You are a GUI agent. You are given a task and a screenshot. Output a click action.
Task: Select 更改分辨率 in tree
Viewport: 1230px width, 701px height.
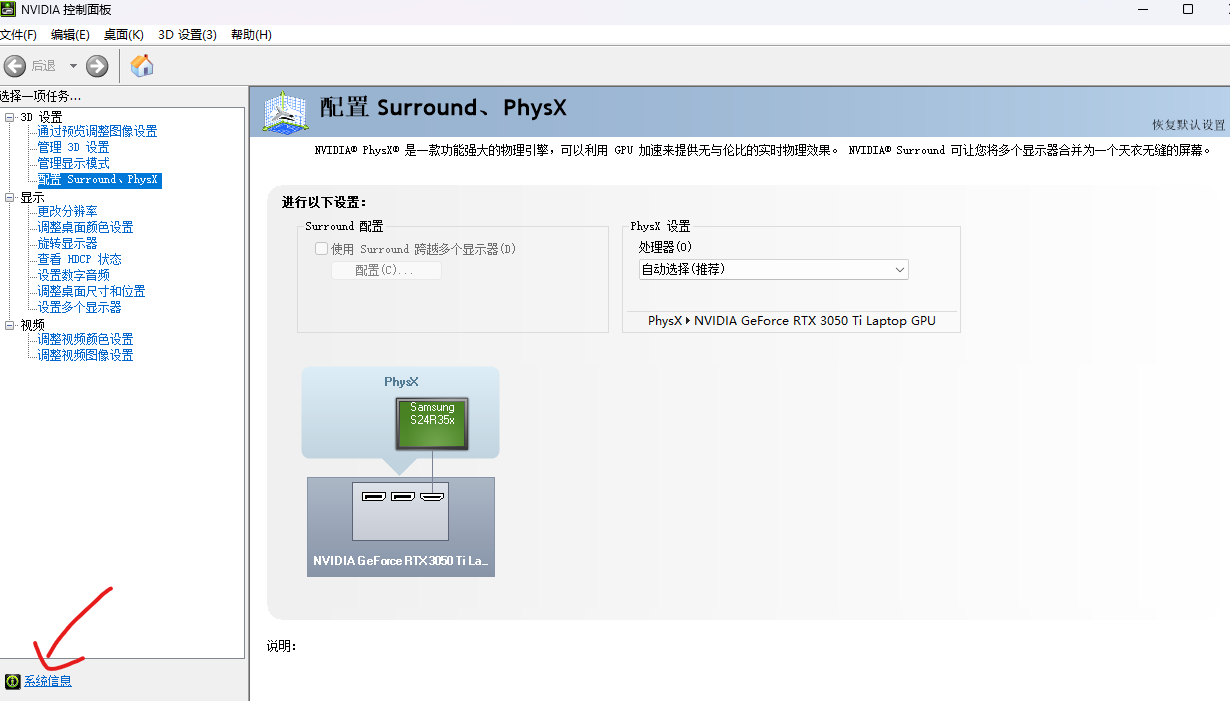[x=67, y=211]
